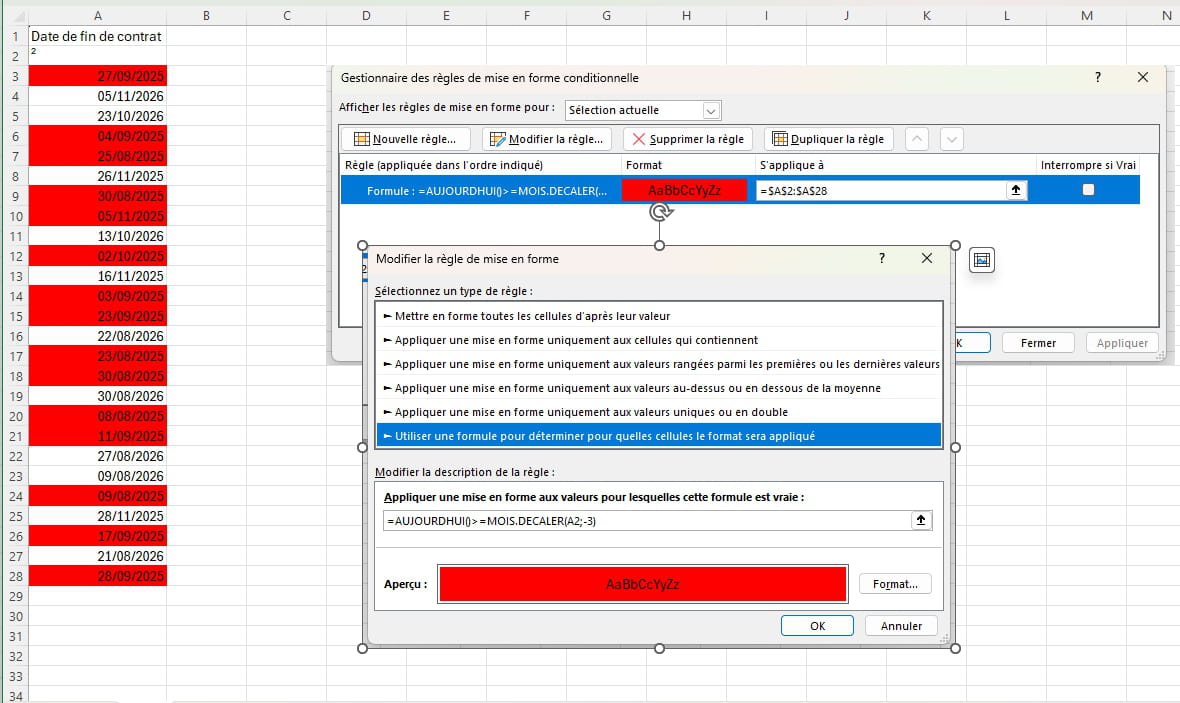1180x703 pixels.
Task: Collapse the S'applique à range selector
Action: point(1016,190)
